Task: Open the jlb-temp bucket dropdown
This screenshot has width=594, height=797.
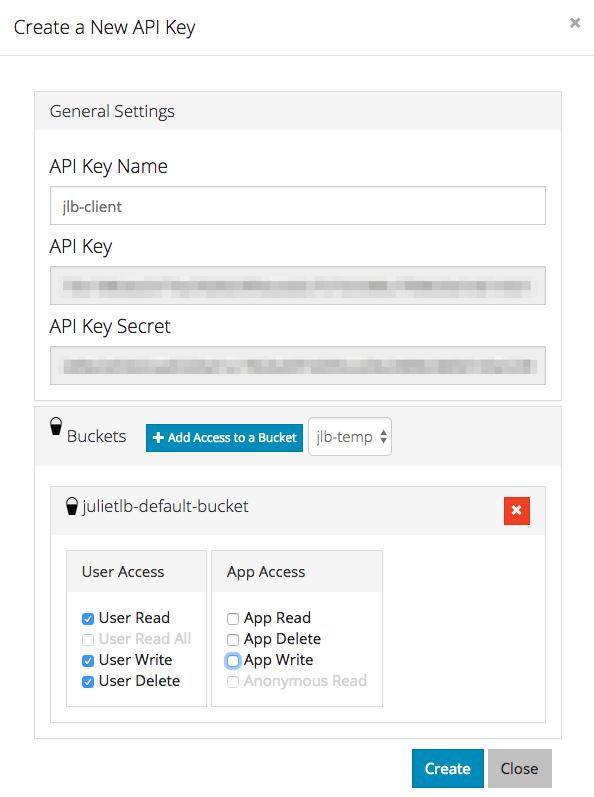Action: 350,437
